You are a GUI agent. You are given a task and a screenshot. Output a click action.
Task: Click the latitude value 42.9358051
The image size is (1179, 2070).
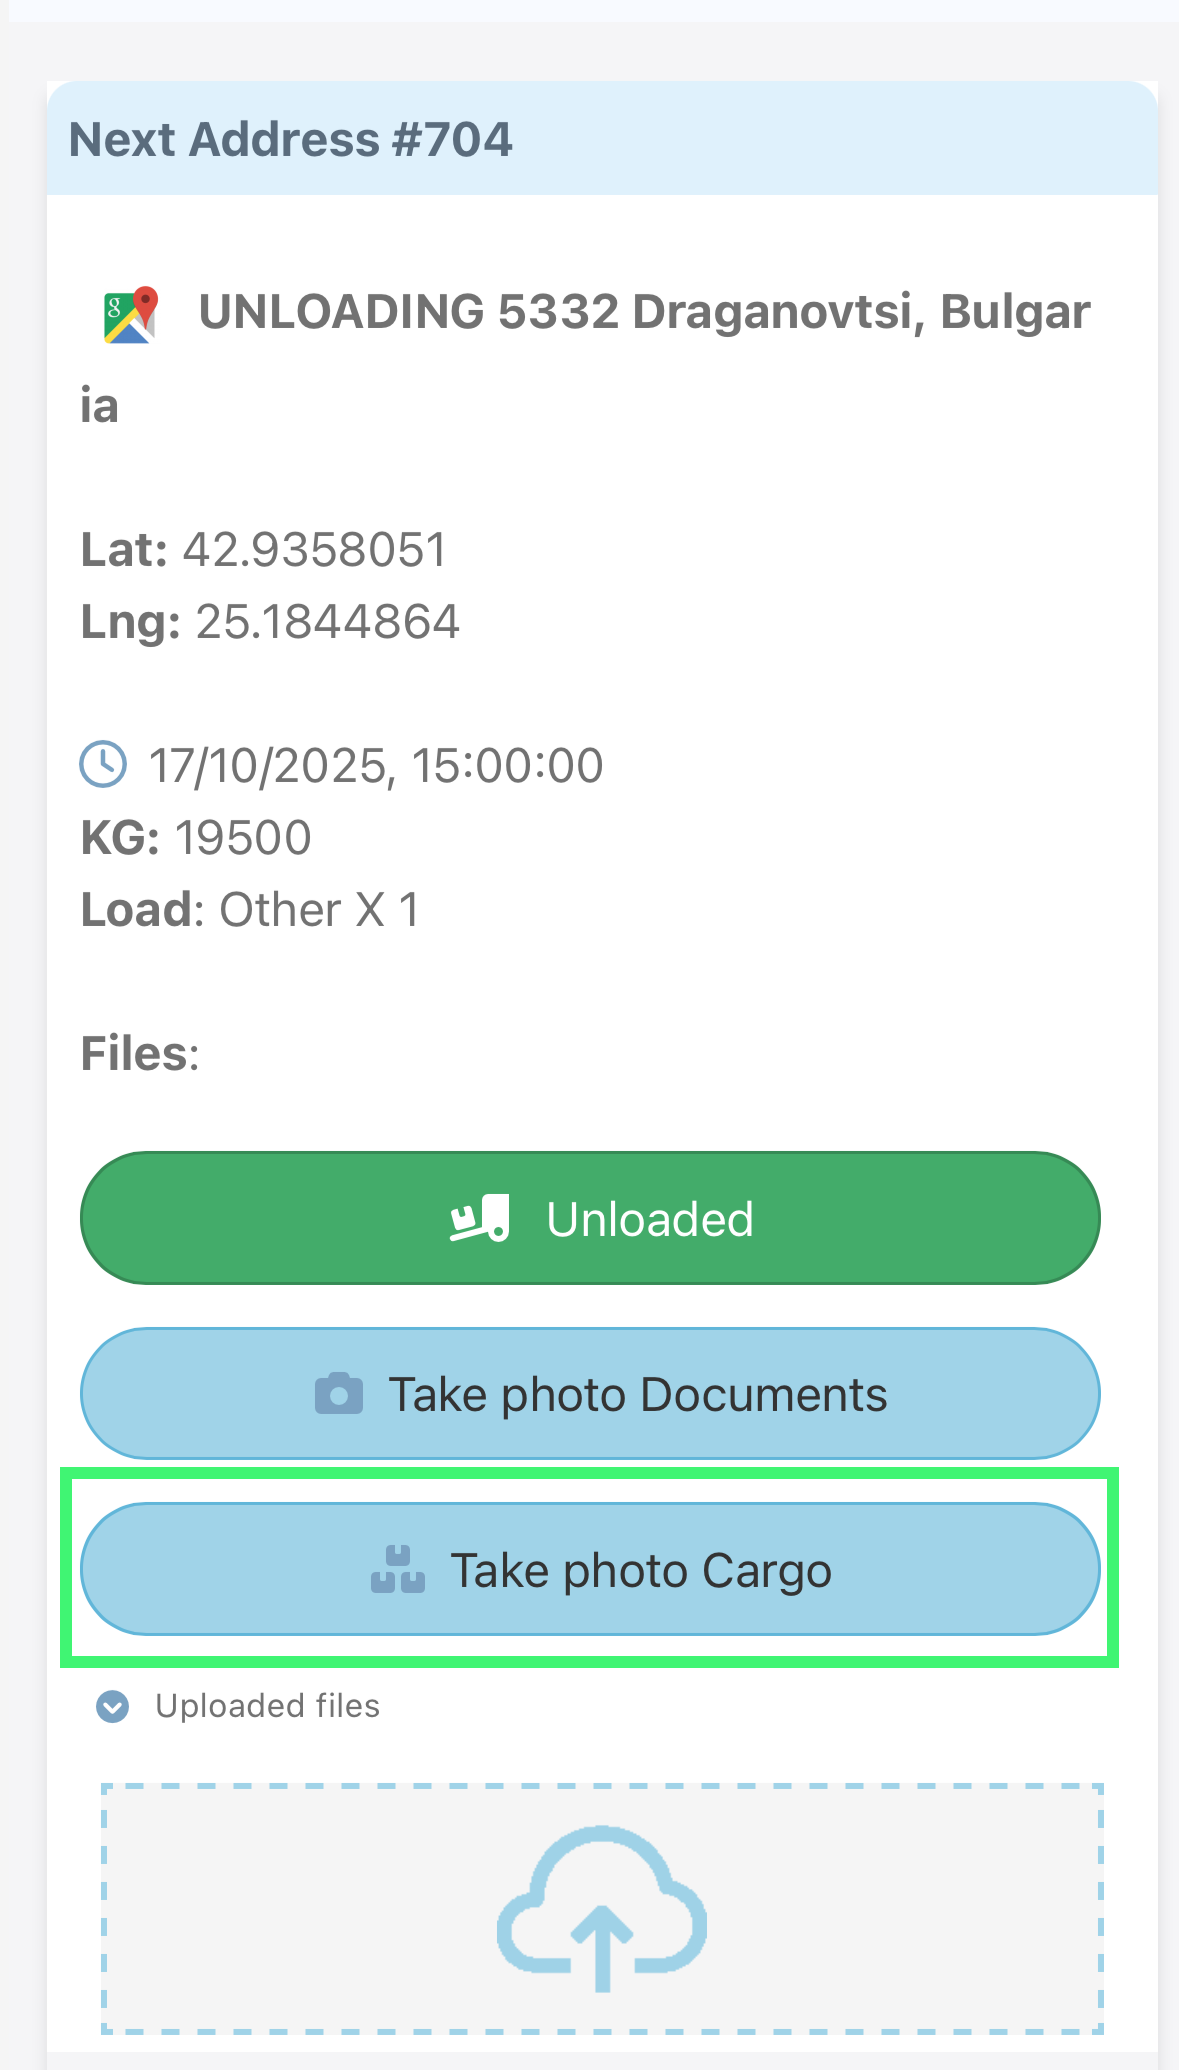click(314, 550)
